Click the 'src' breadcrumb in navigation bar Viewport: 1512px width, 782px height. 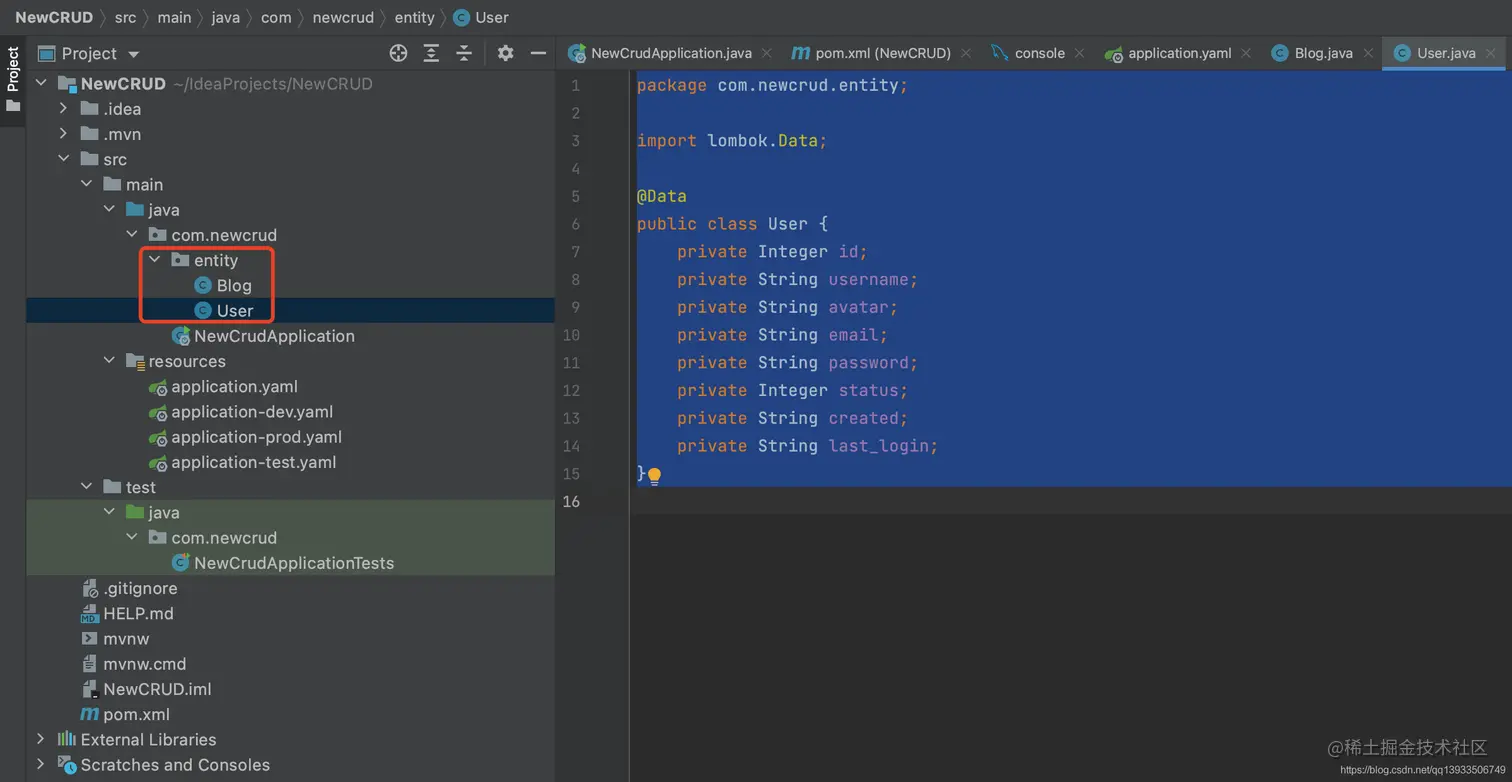(x=125, y=17)
